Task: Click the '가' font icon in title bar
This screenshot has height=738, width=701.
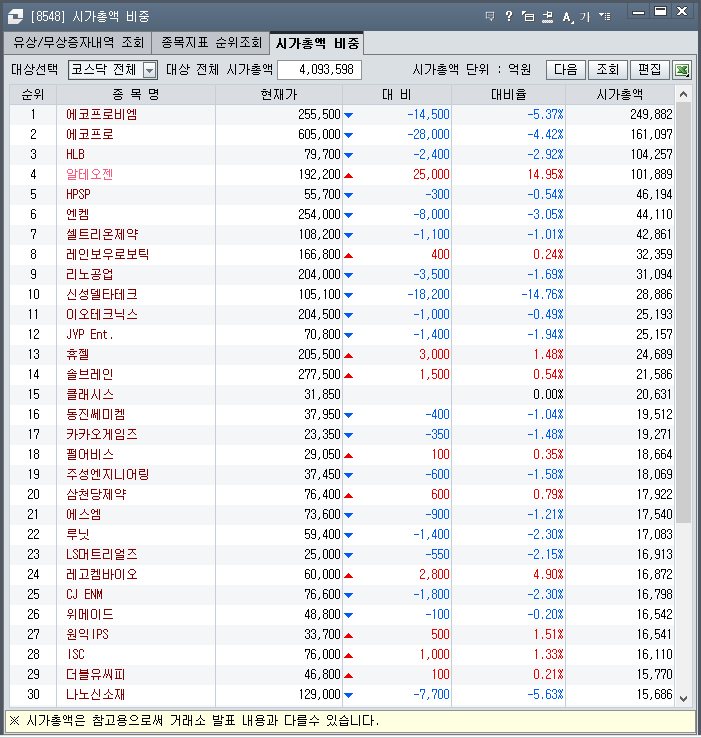Action: pyautogui.click(x=585, y=17)
